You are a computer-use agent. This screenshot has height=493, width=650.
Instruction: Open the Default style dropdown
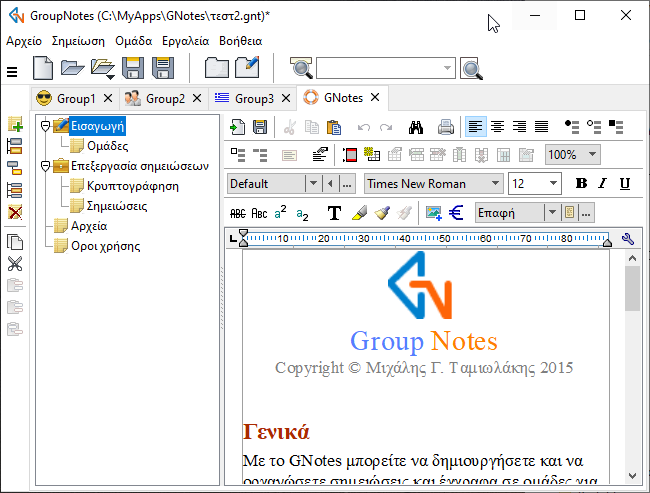(x=313, y=183)
